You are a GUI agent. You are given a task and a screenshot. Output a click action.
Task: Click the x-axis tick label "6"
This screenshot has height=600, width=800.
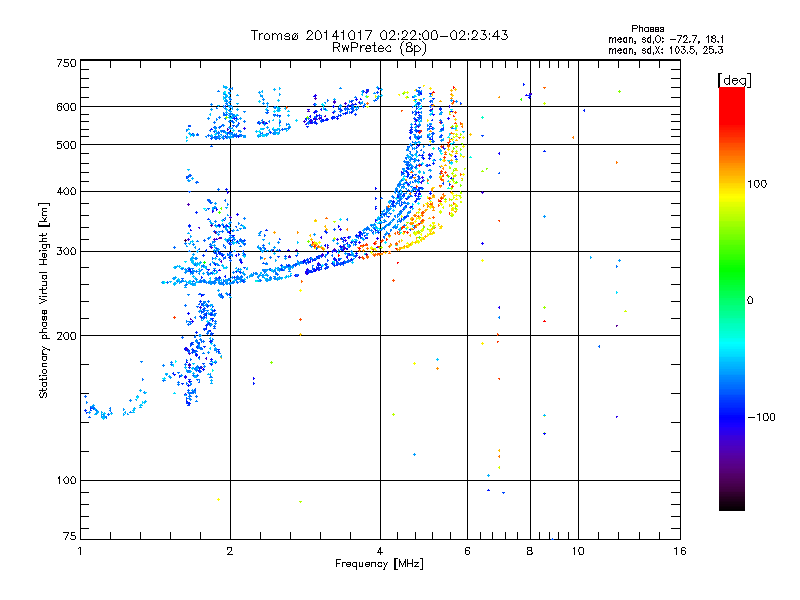pyautogui.click(x=467, y=551)
